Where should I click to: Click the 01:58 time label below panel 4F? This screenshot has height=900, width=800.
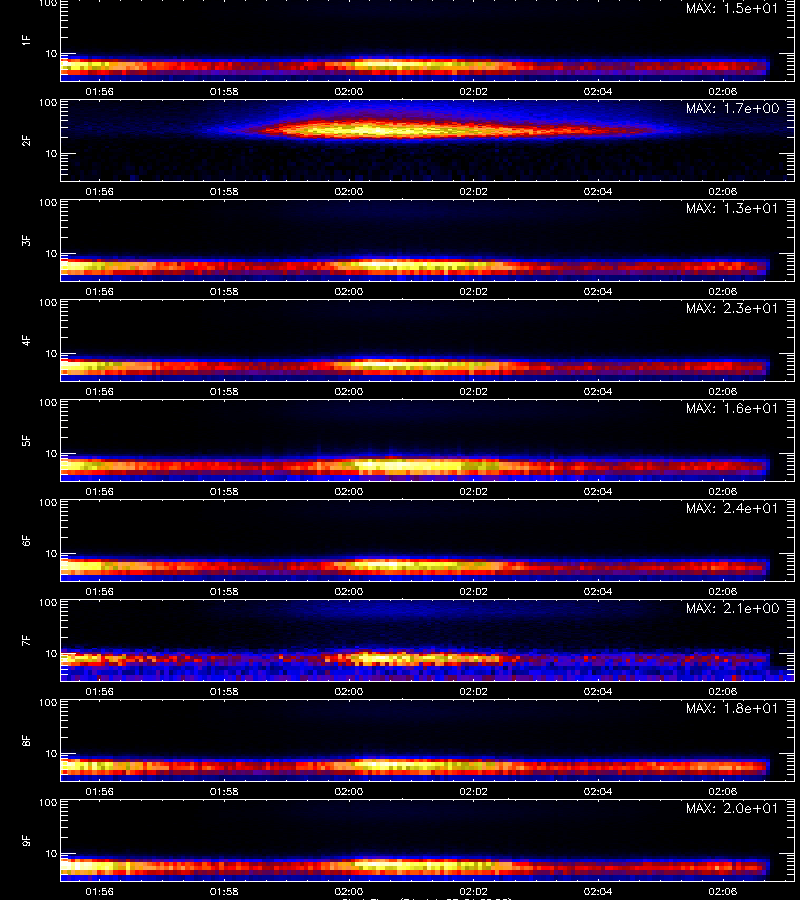click(224, 391)
